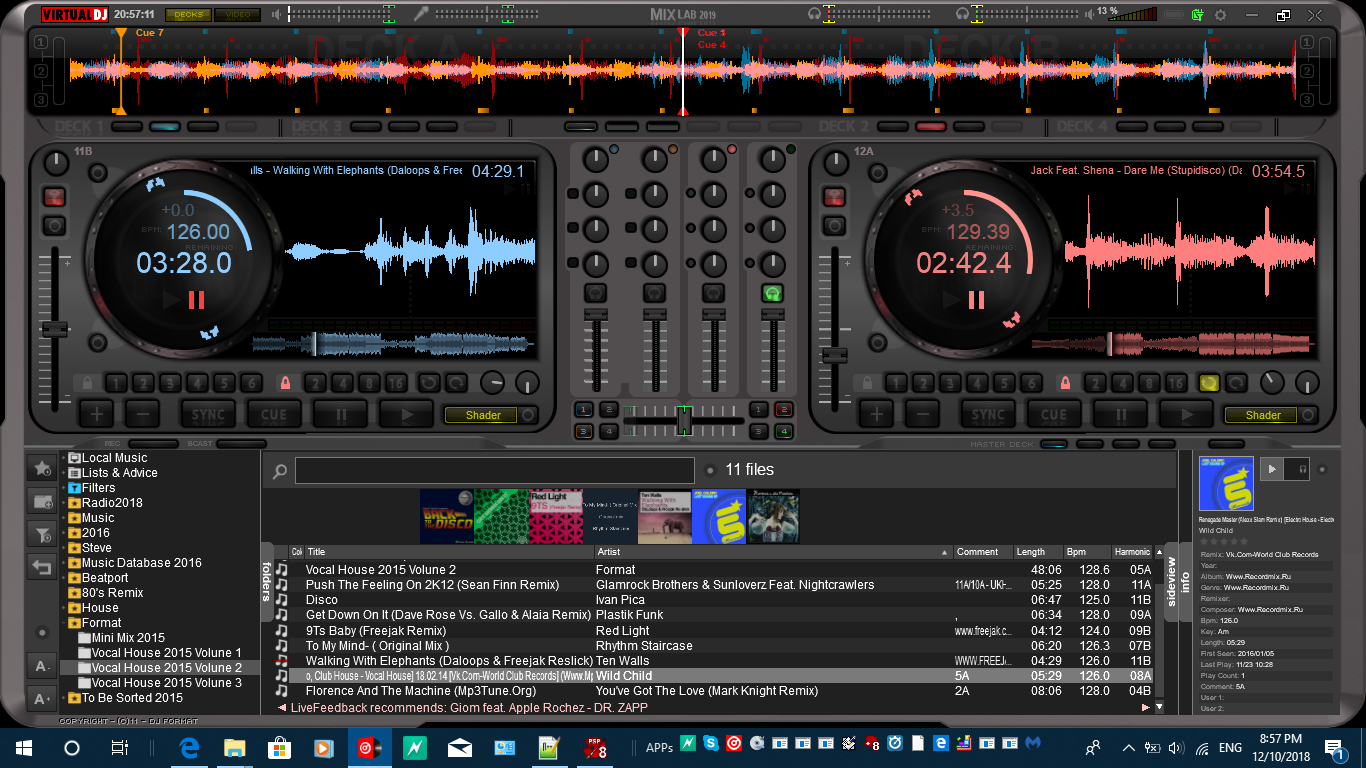Image resolution: width=1366 pixels, height=768 pixels.
Task: Open the Shader effect dropdown on left deck
Action: point(481,415)
